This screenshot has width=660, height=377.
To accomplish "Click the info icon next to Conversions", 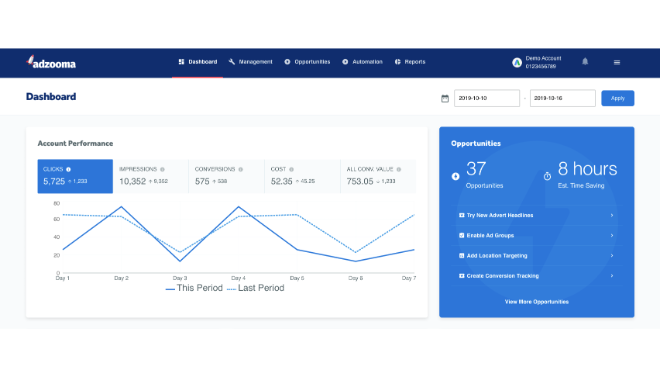I will [241, 169].
